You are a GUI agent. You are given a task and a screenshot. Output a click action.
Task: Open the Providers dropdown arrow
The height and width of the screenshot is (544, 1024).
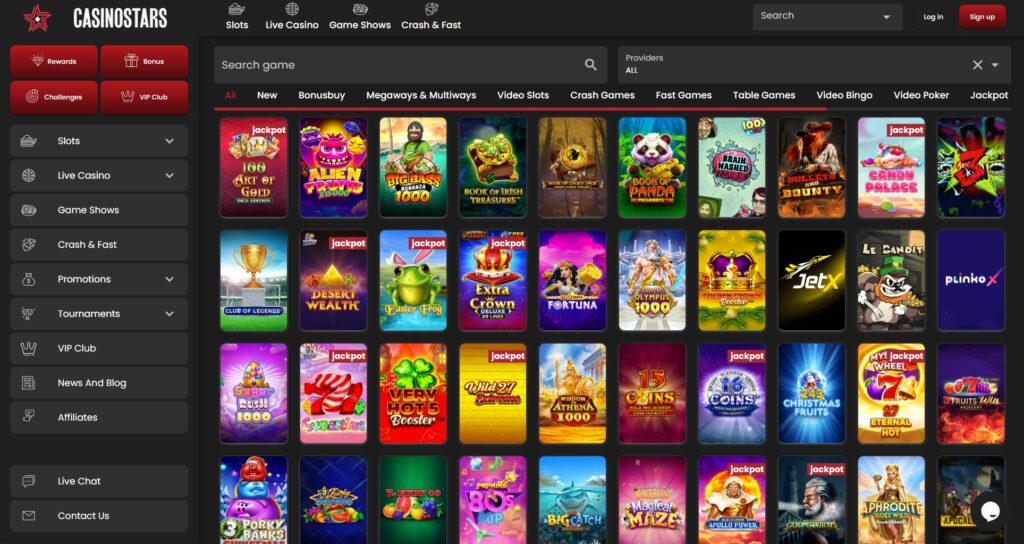click(x=995, y=65)
